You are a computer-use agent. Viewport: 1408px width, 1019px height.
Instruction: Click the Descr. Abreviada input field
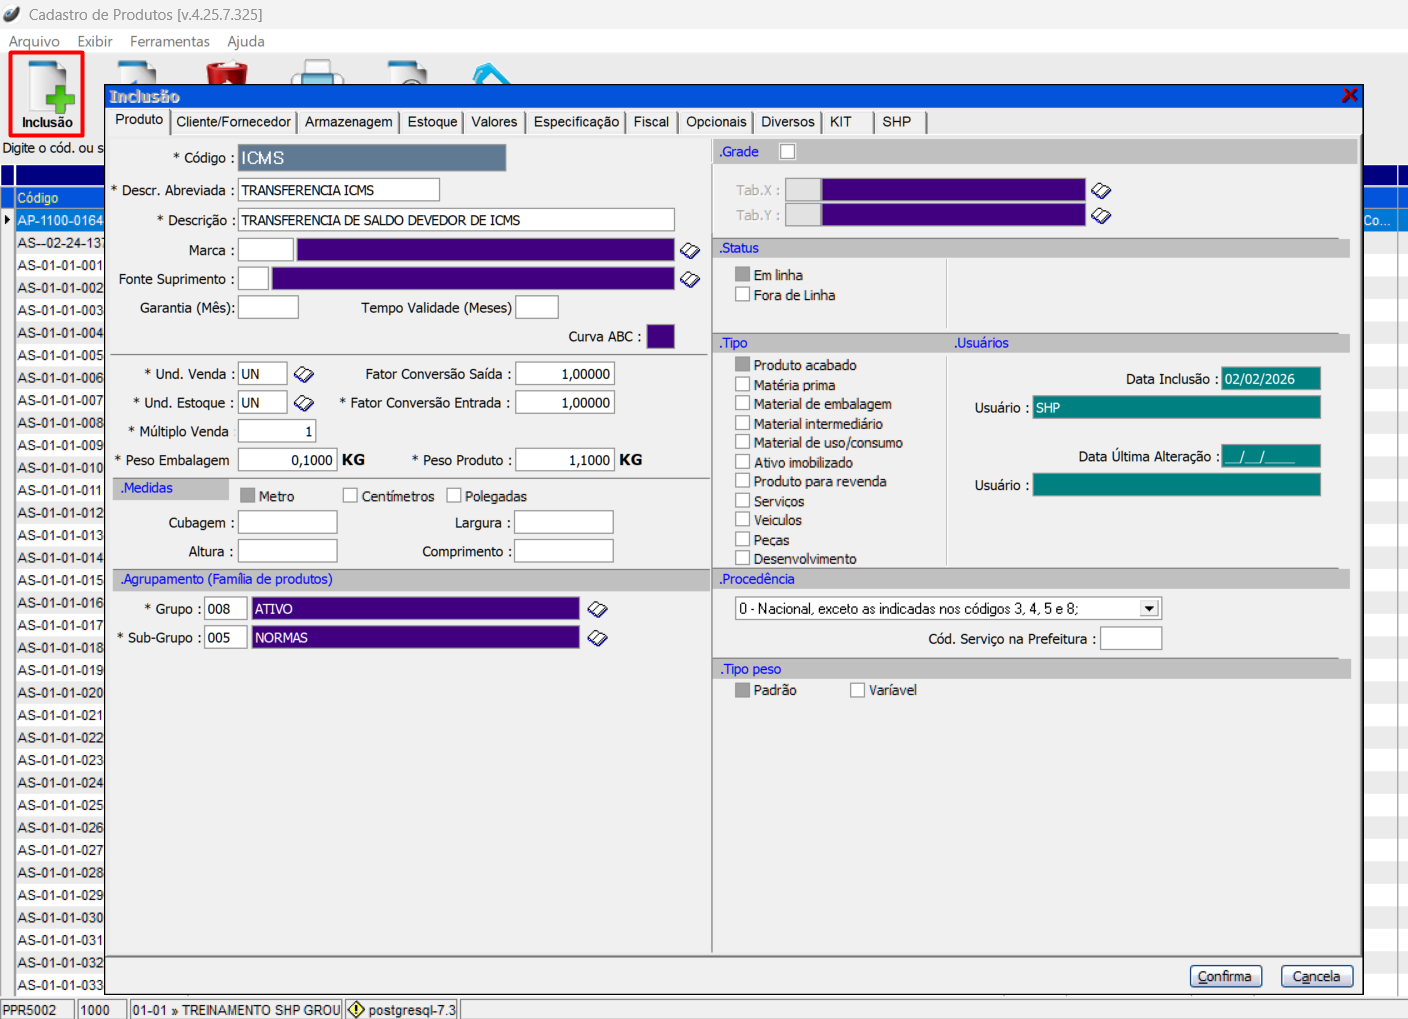tap(338, 190)
